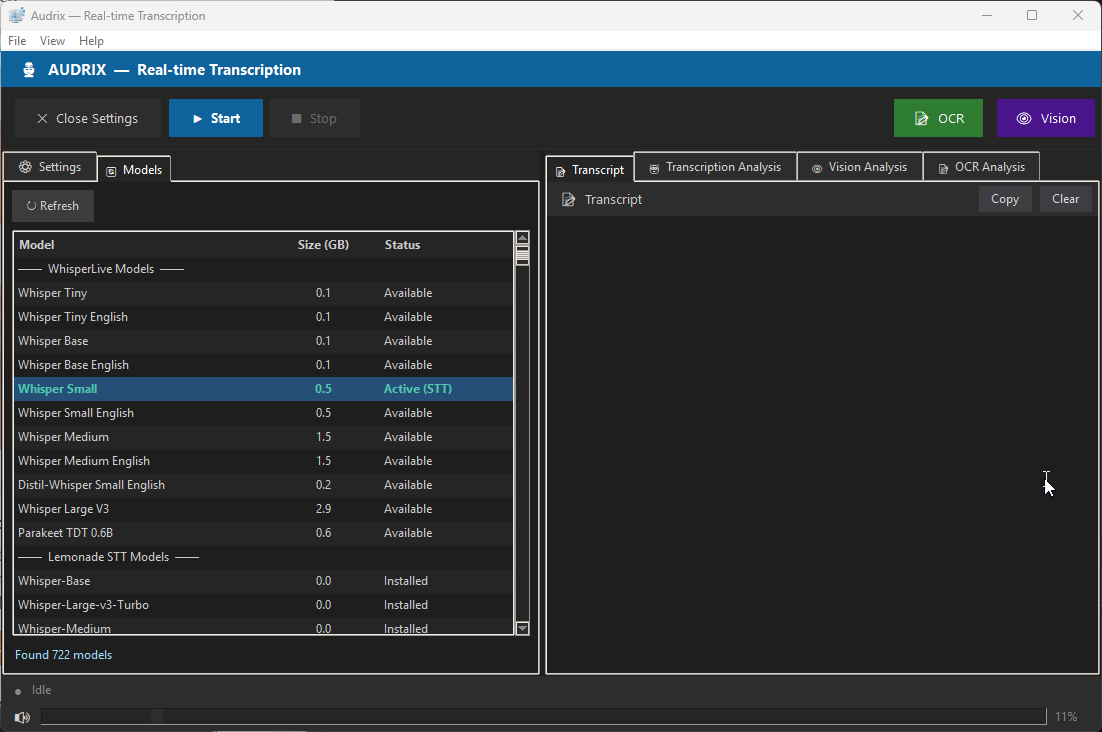The width and height of the screenshot is (1102, 732).
Task: Select the Lemonade Whisper-Base row
Action: (264, 581)
